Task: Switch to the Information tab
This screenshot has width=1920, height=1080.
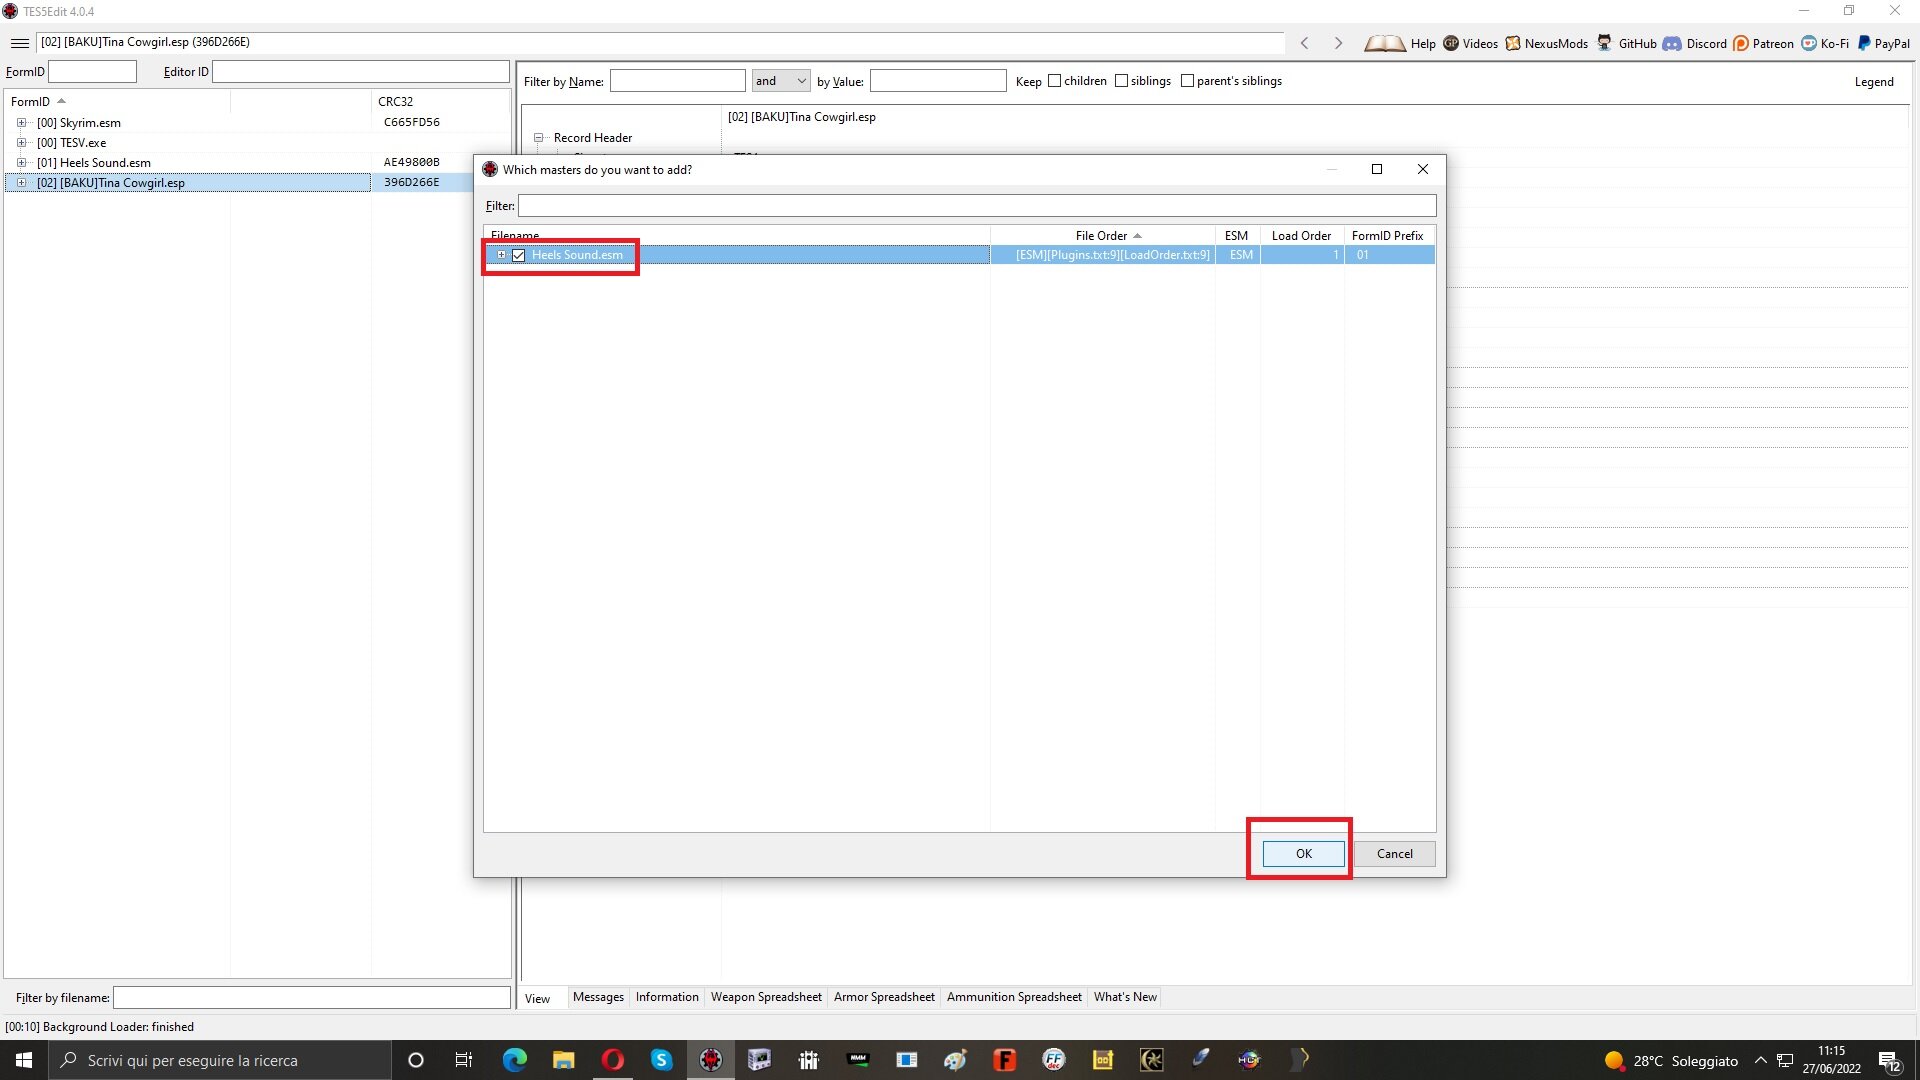Action: 667,997
